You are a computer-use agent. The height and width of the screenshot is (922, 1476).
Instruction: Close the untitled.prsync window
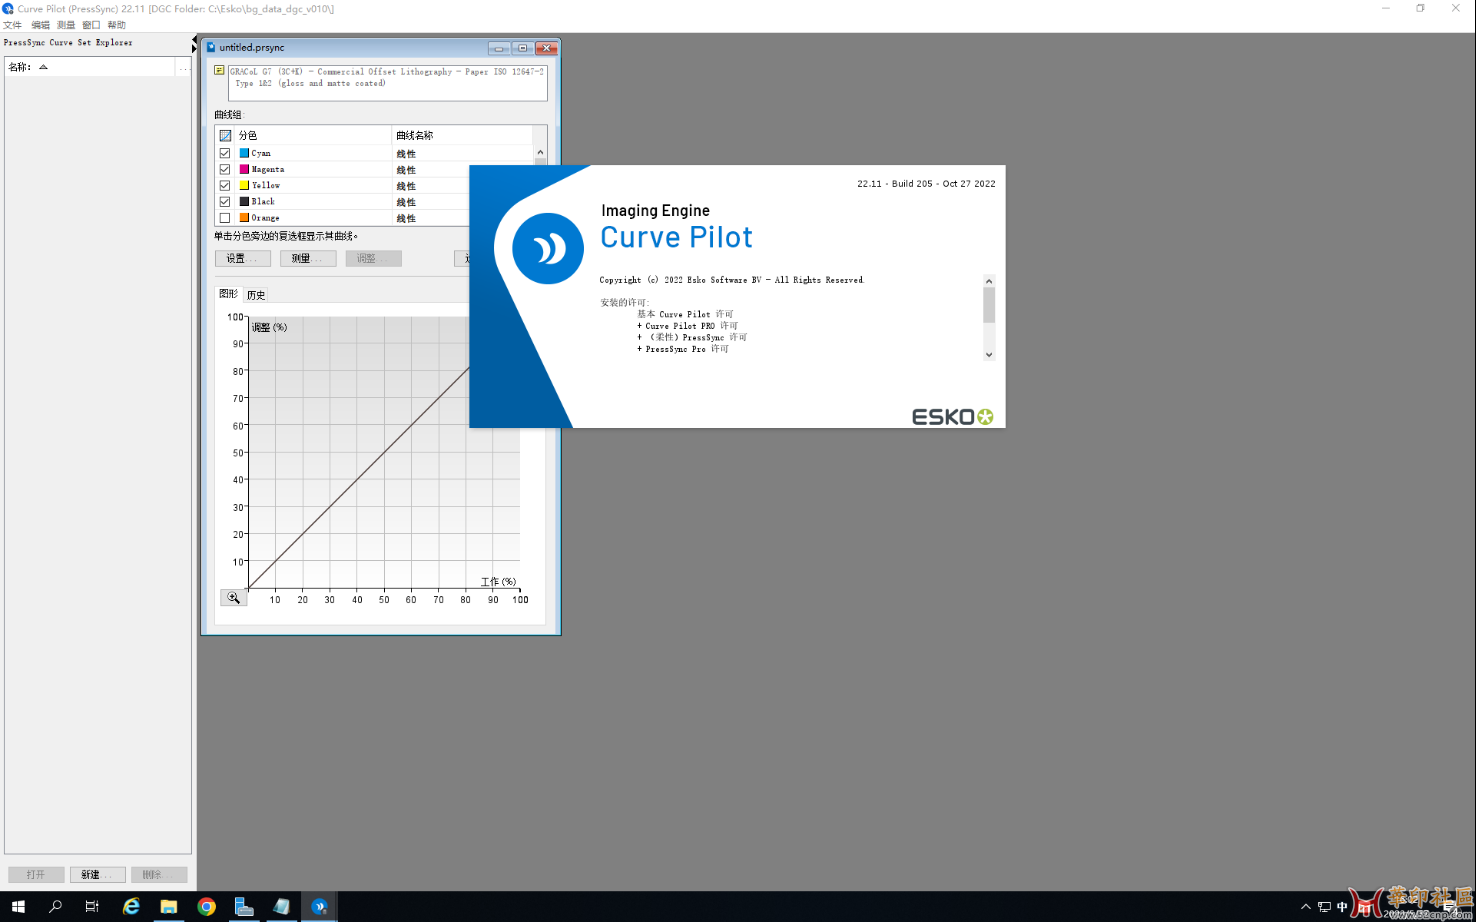546,48
